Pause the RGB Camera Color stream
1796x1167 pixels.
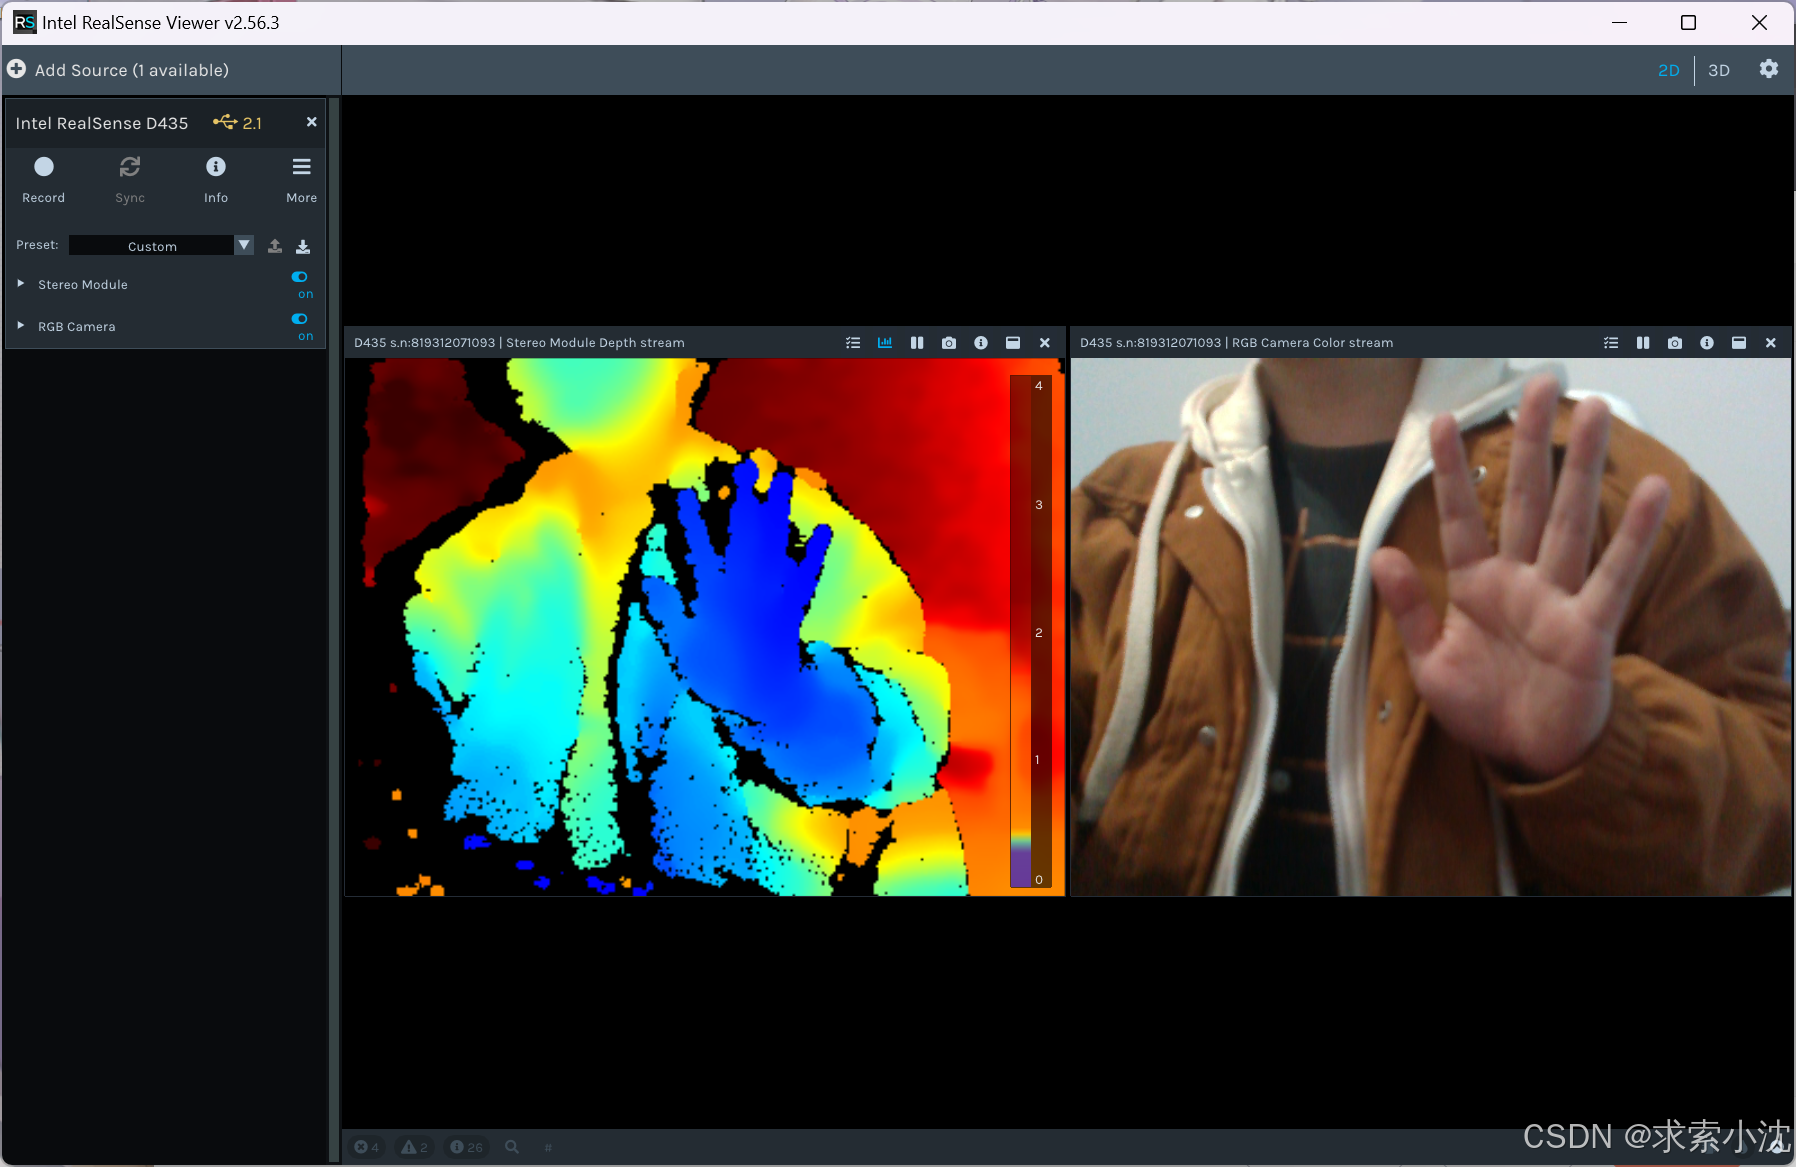tap(1642, 342)
